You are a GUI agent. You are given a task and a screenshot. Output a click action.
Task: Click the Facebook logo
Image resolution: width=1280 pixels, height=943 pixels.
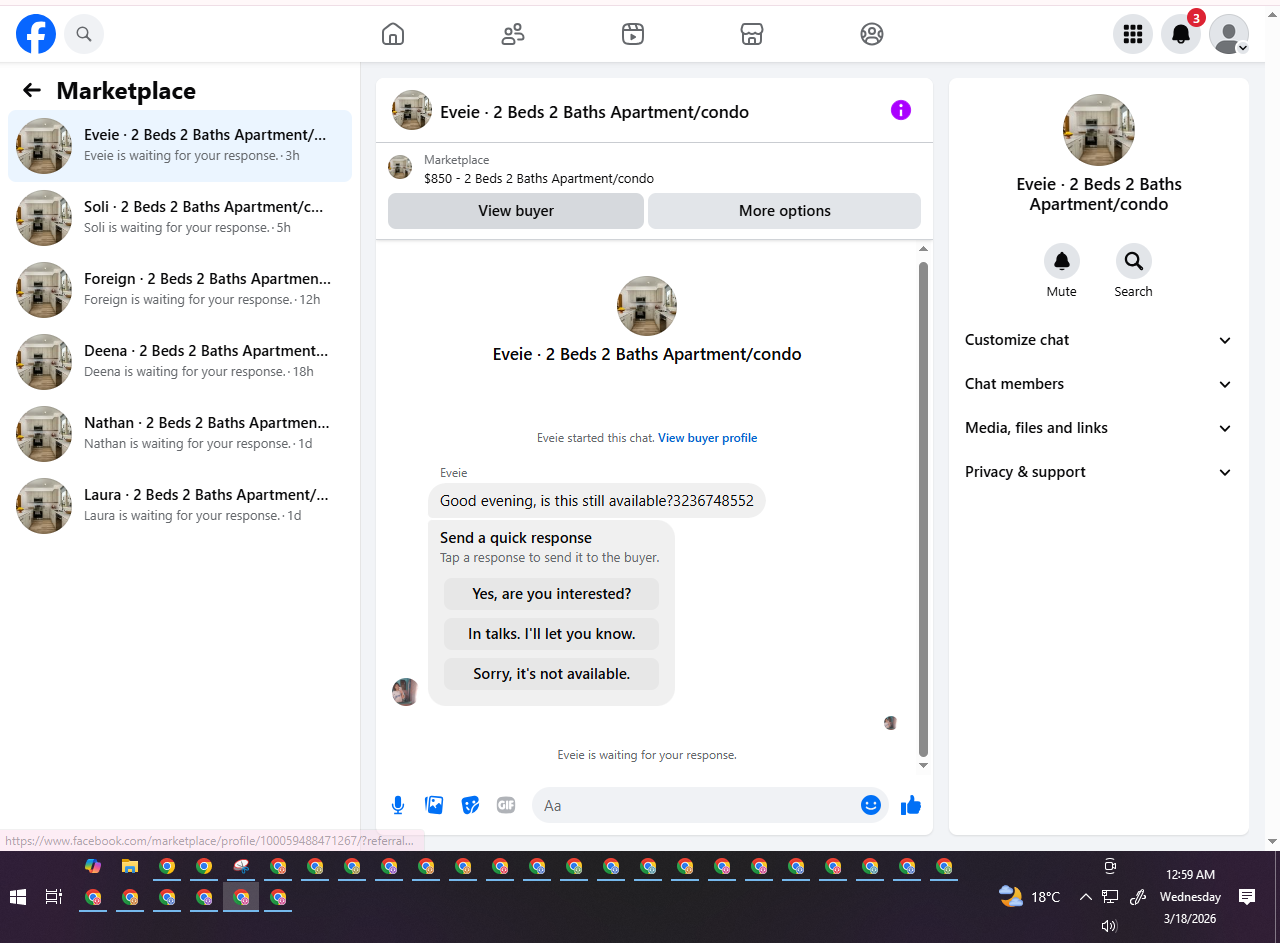click(x=36, y=34)
